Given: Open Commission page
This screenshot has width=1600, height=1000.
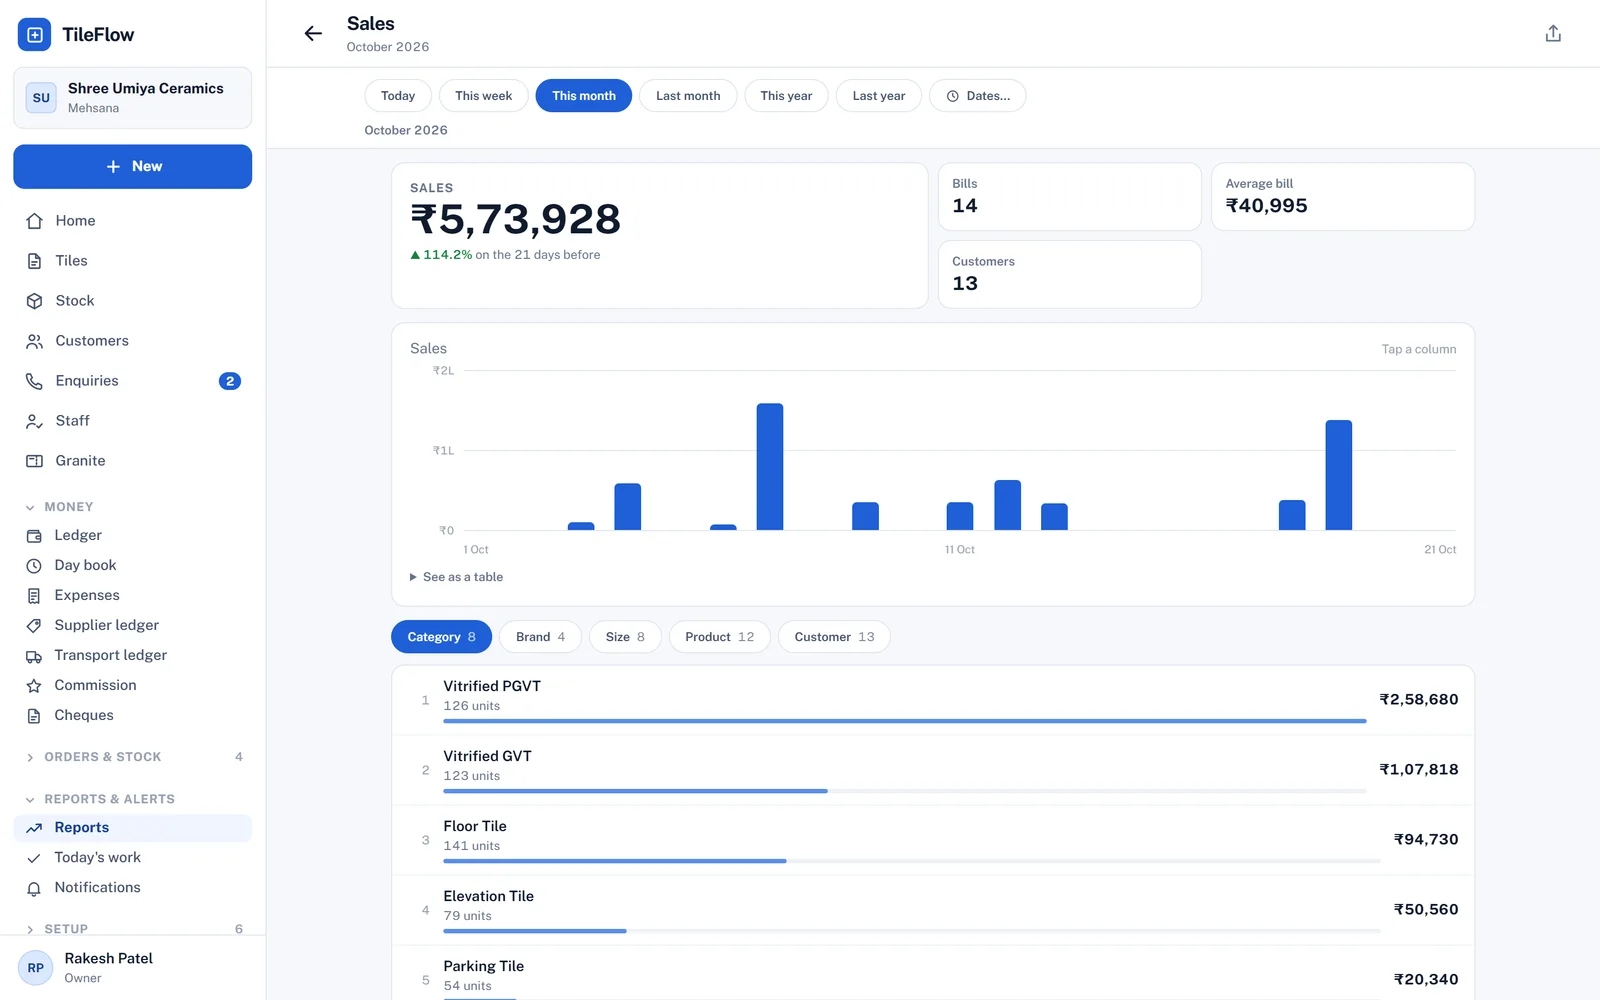Looking at the screenshot, I should point(133,686).
